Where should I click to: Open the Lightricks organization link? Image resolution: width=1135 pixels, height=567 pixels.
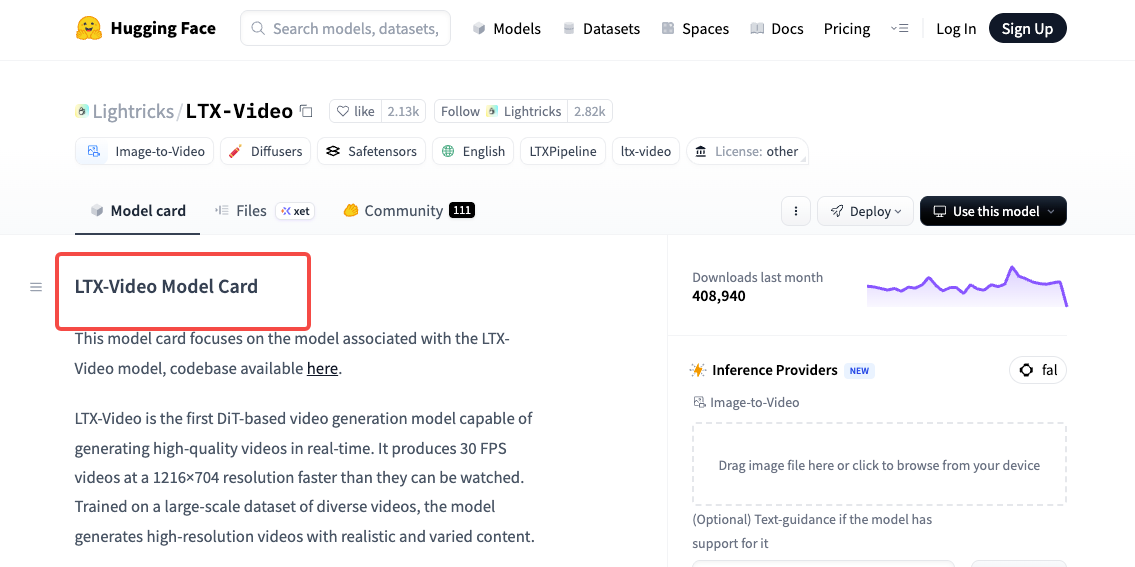point(132,112)
